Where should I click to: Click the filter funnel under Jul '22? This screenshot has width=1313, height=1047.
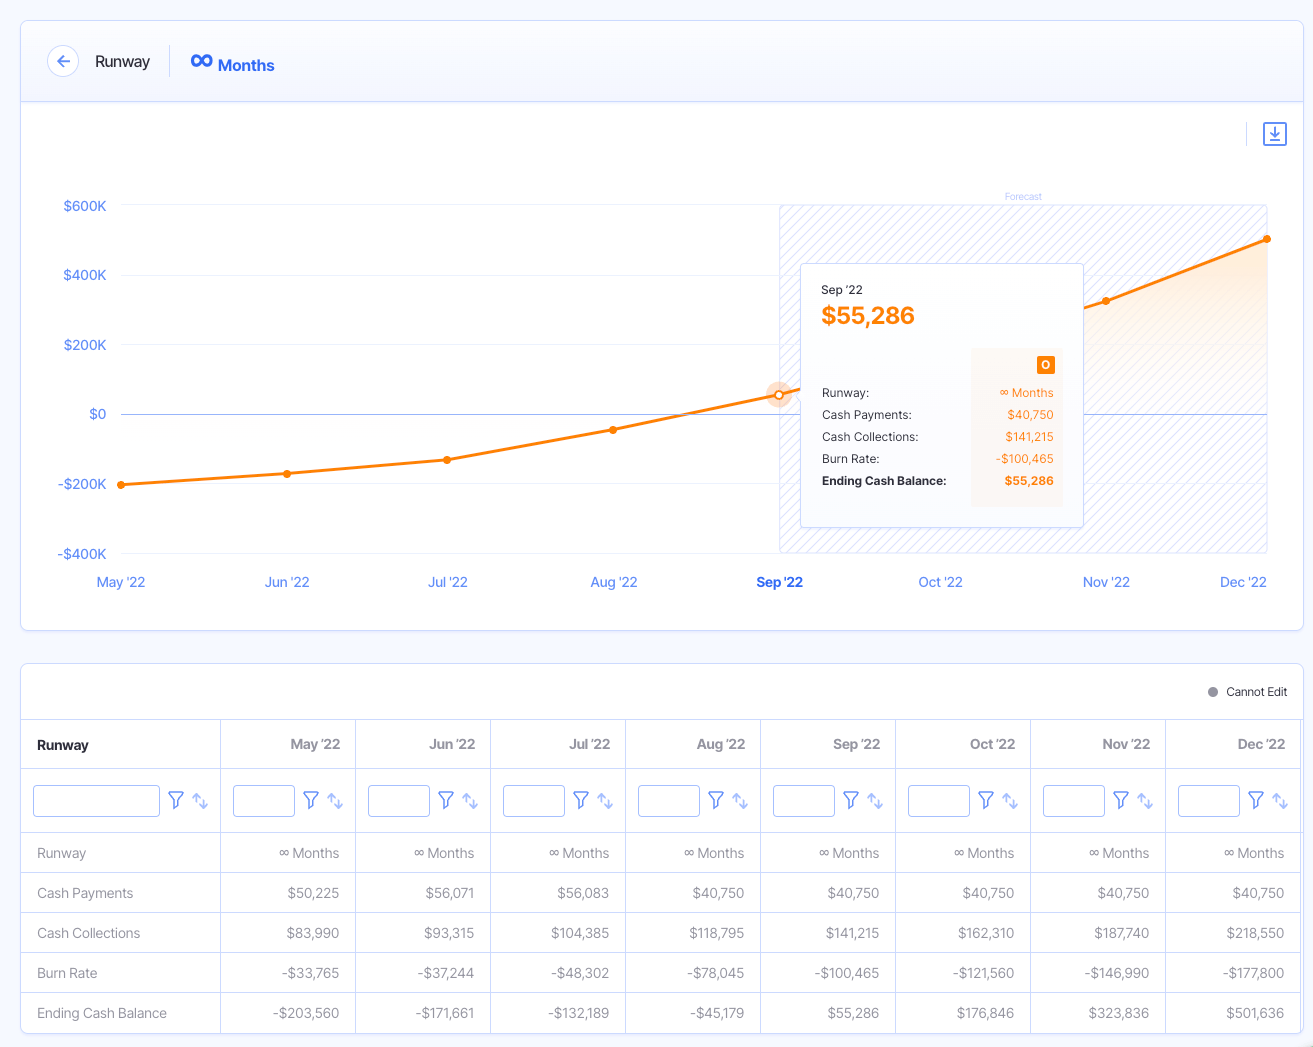tap(581, 800)
